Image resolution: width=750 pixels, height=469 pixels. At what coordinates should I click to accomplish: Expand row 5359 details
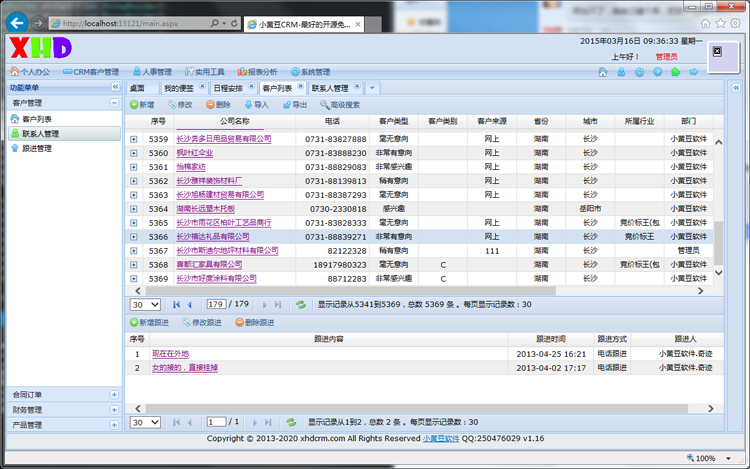point(133,139)
